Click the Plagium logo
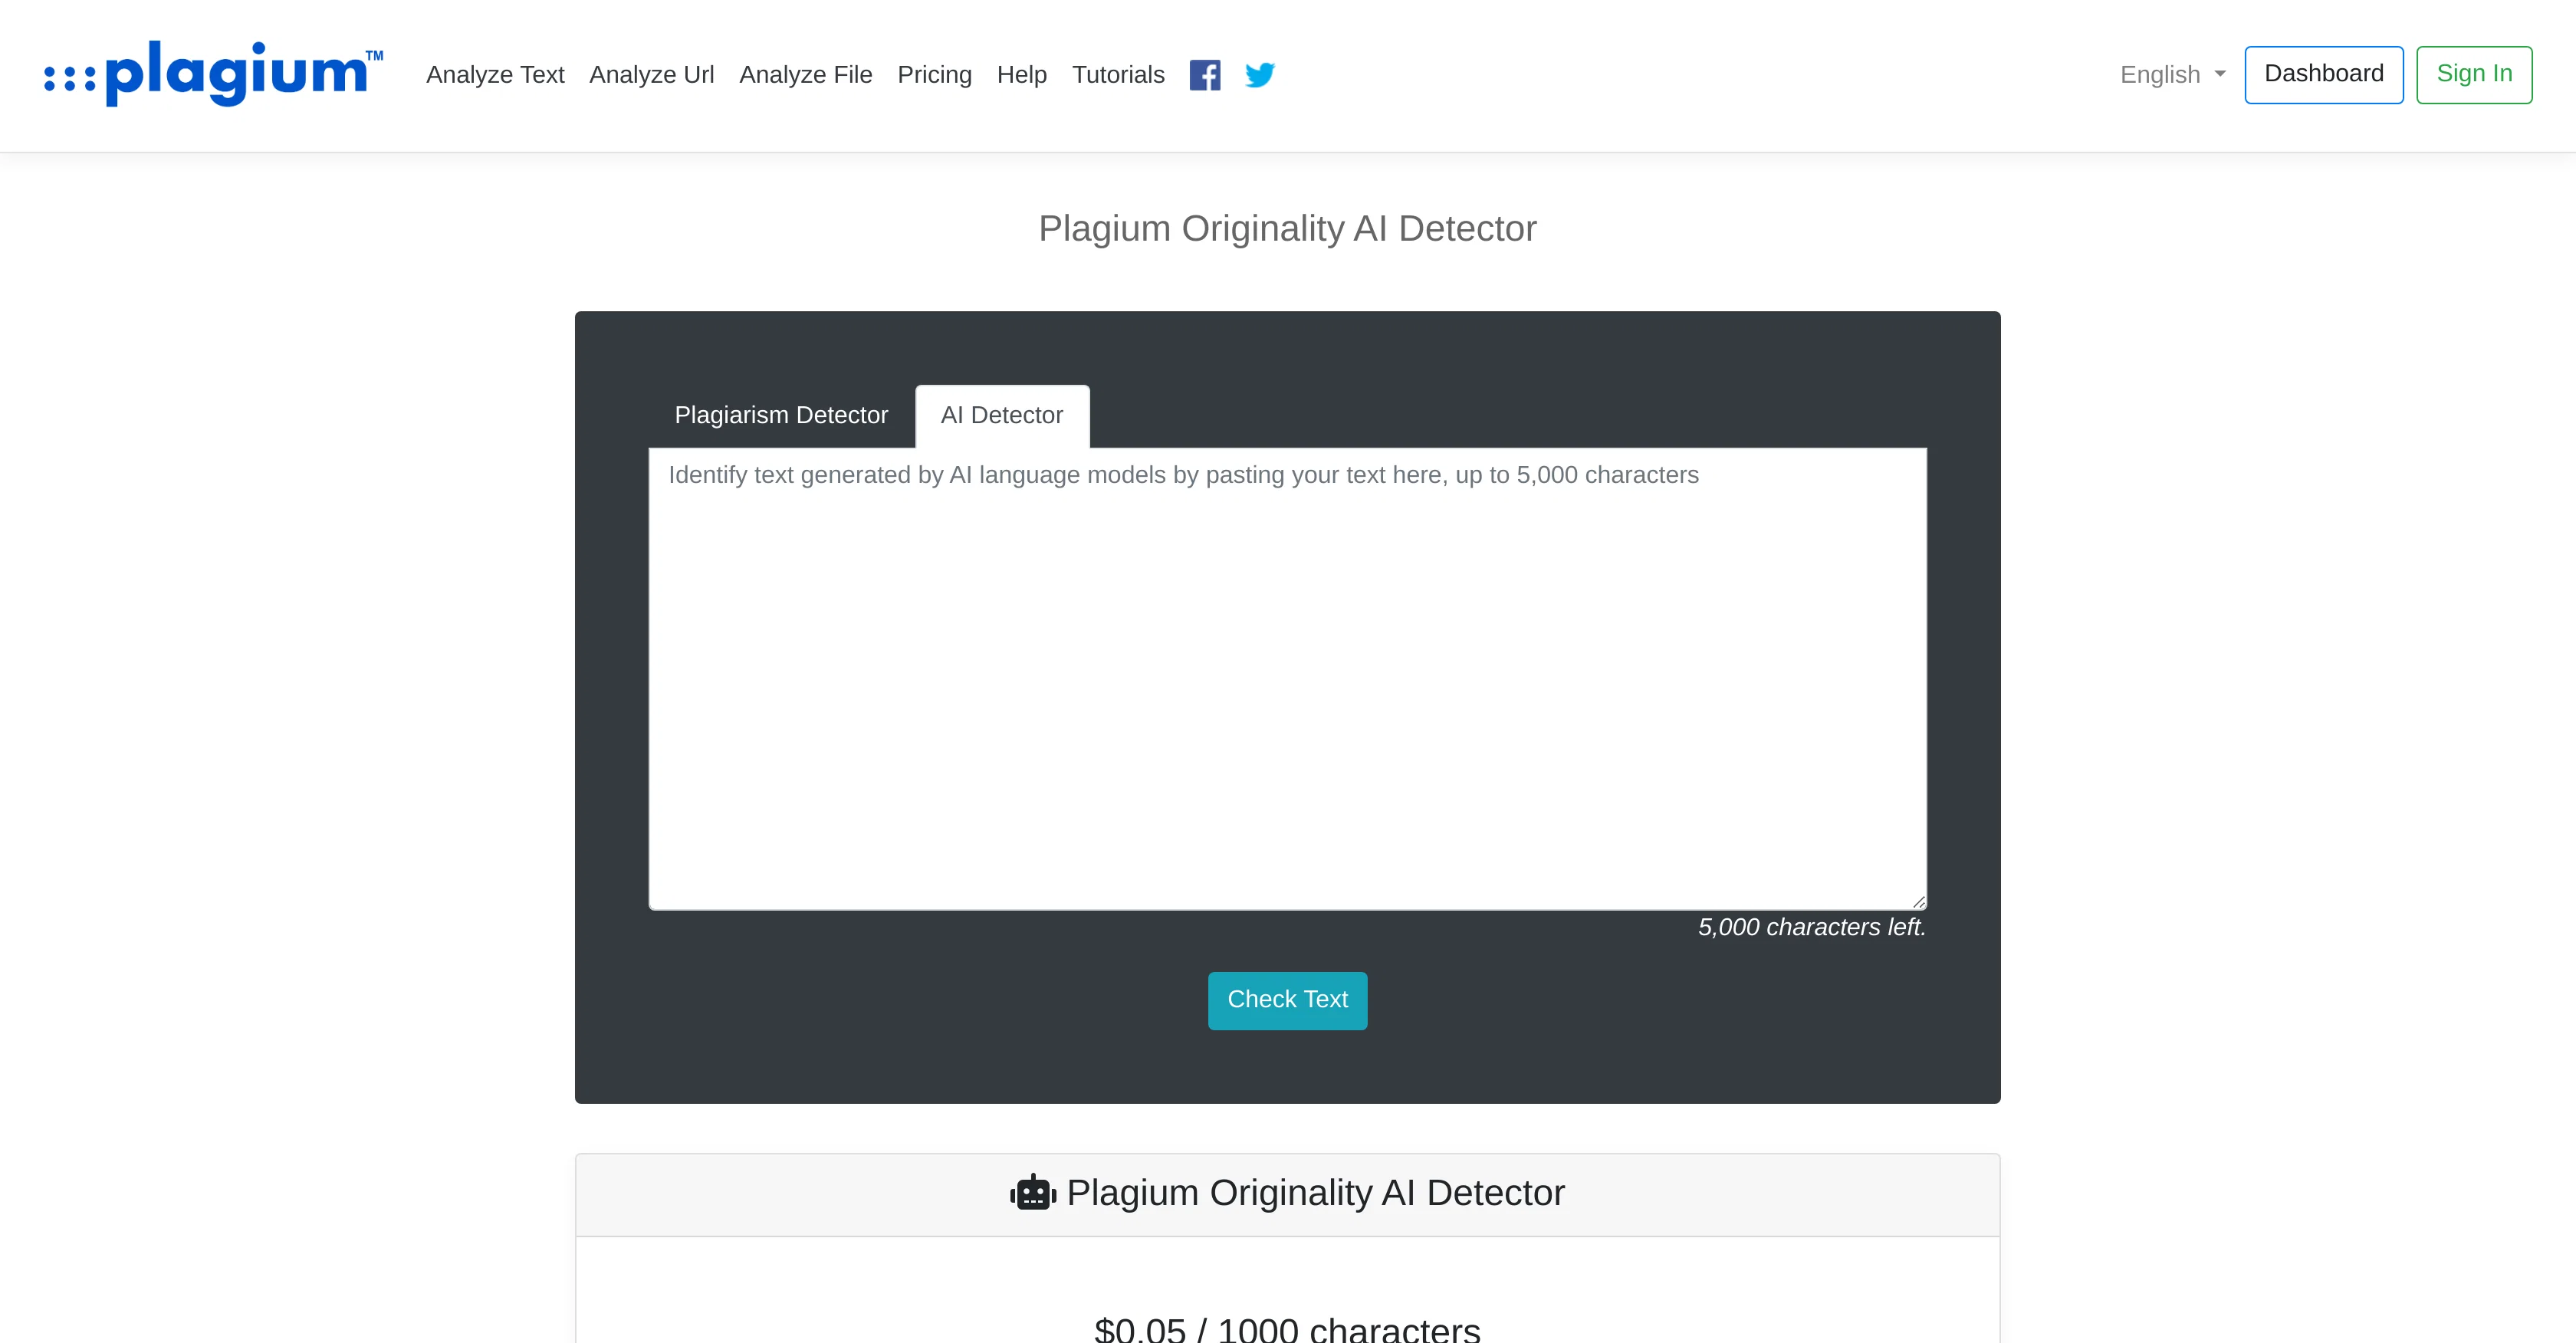The height and width of the screenshot is (1343, 2576). [213, 74]
